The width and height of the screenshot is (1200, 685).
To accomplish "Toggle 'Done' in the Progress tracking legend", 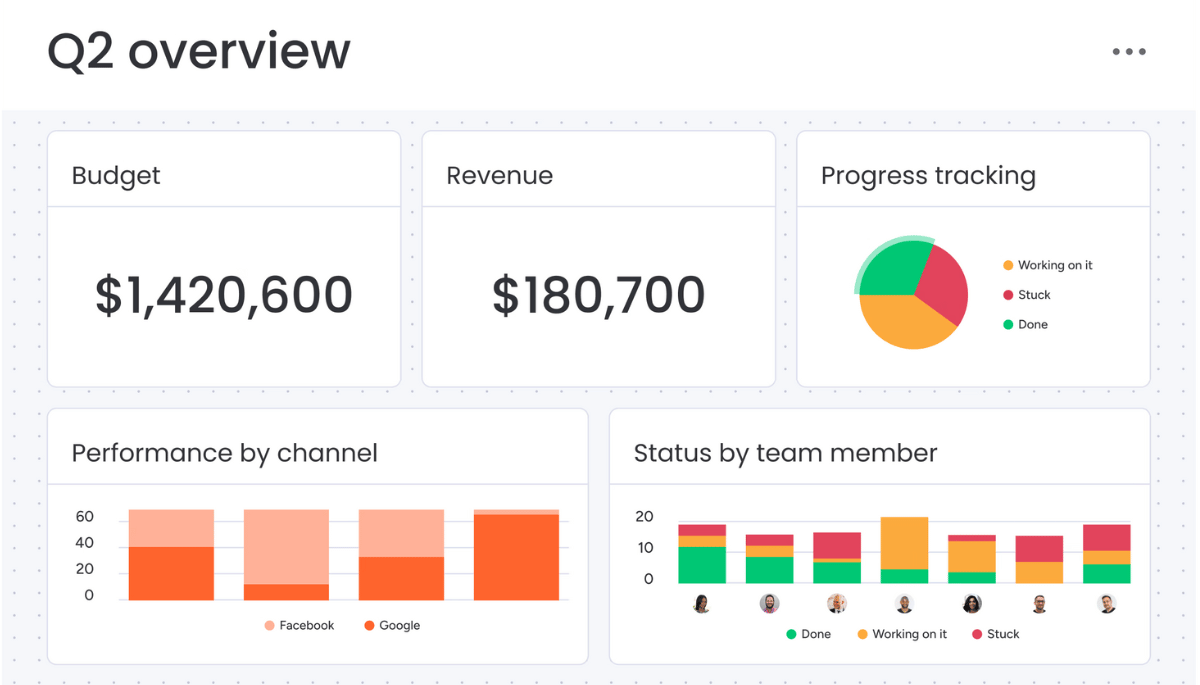I will click(1025, 325).
